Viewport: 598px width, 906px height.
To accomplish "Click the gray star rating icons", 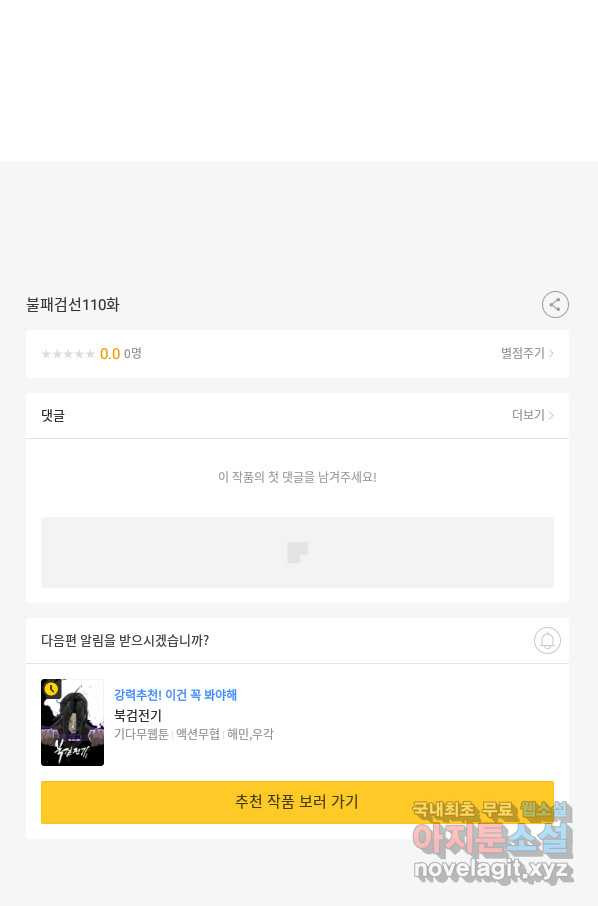I will [68, 354].
